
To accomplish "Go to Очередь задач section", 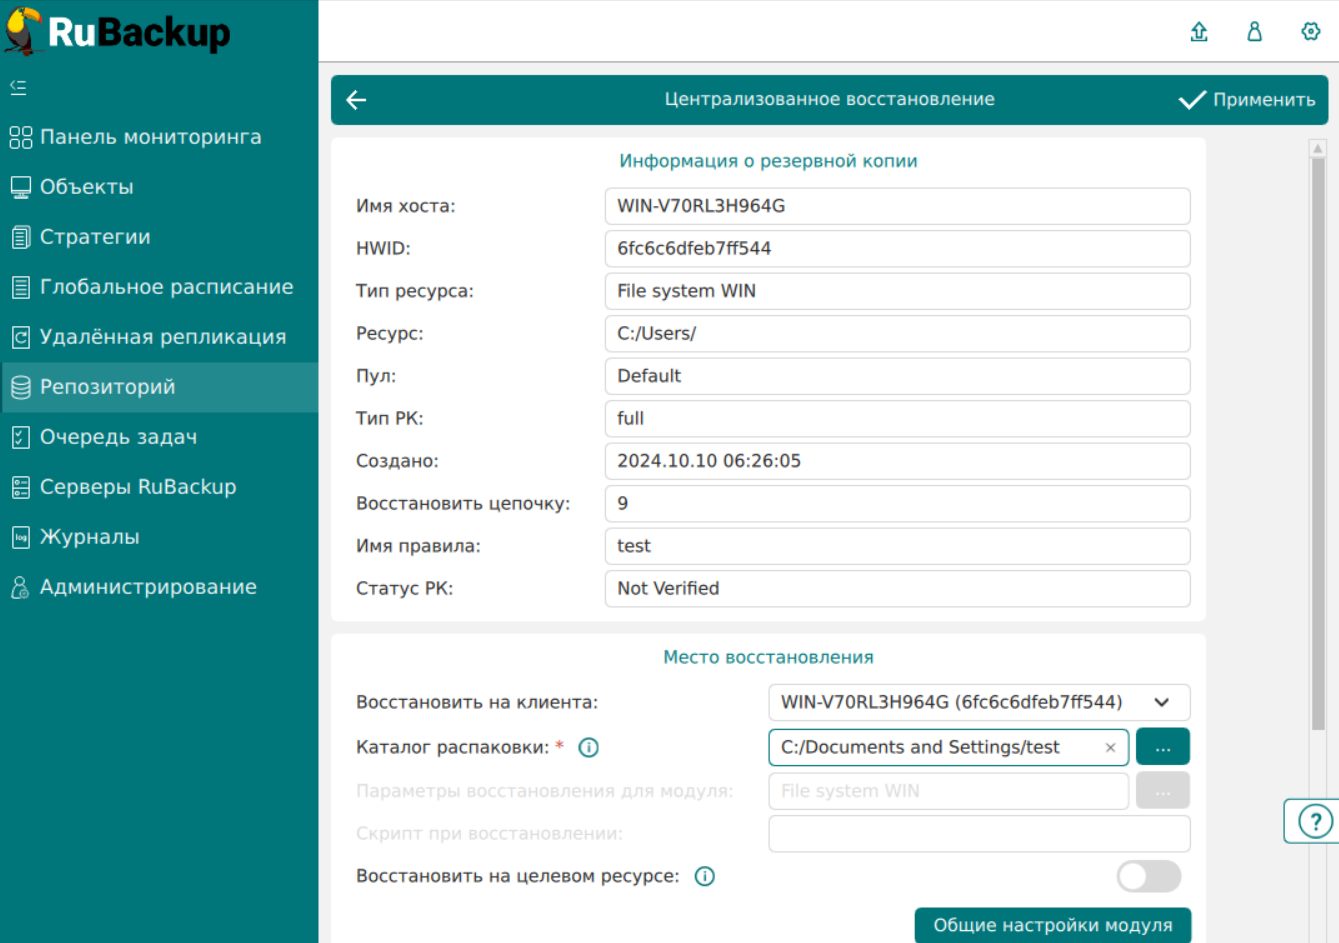I will click(x=118, y=437).
